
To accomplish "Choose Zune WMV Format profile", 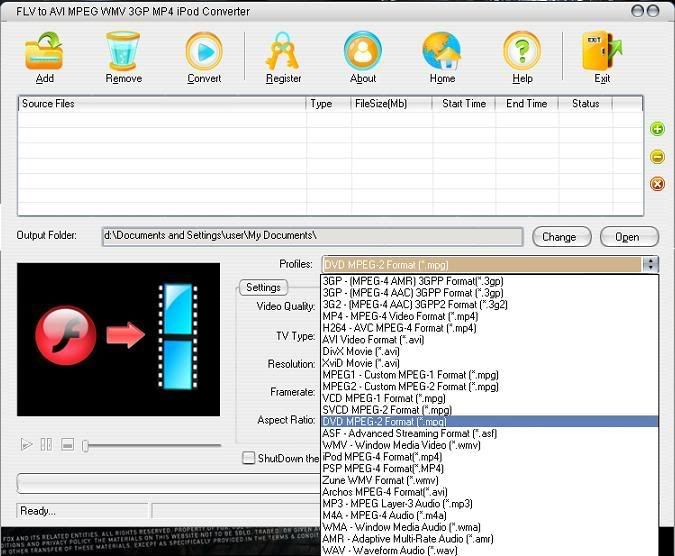I will click(x=489, y=480).
